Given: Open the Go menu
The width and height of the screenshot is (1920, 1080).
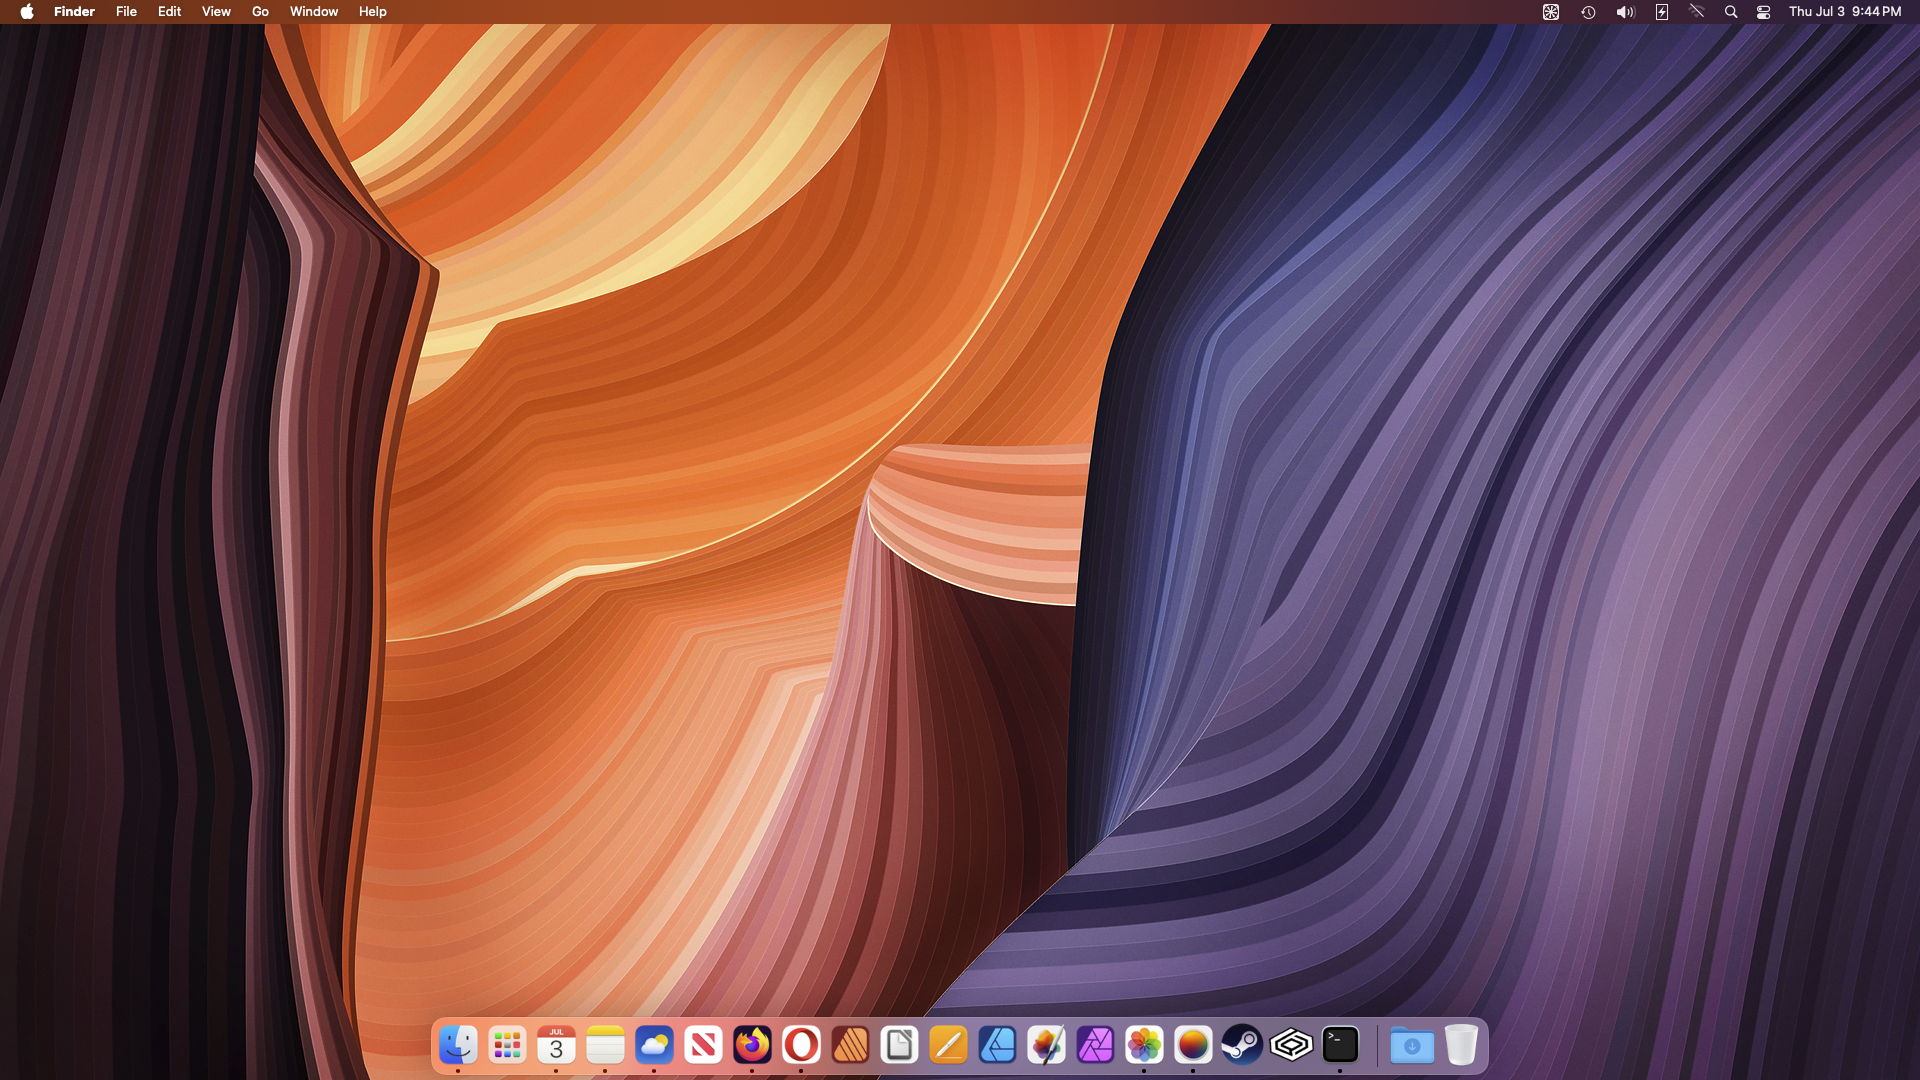Looking at the screenshot, I should (260, 12).
